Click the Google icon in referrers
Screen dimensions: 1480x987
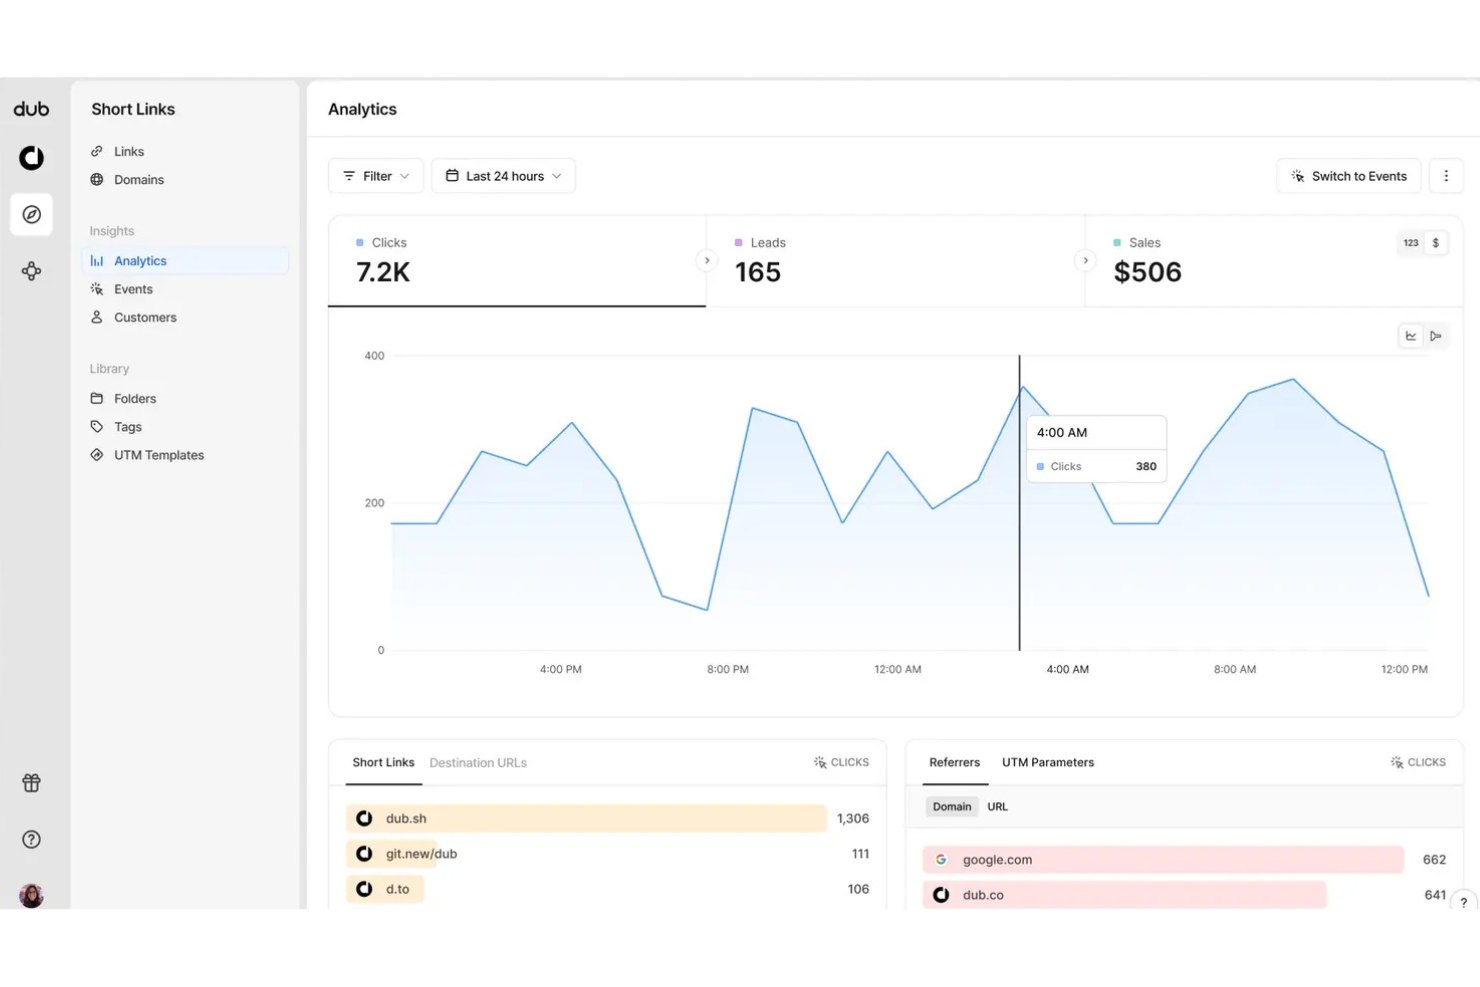[941, 860]
